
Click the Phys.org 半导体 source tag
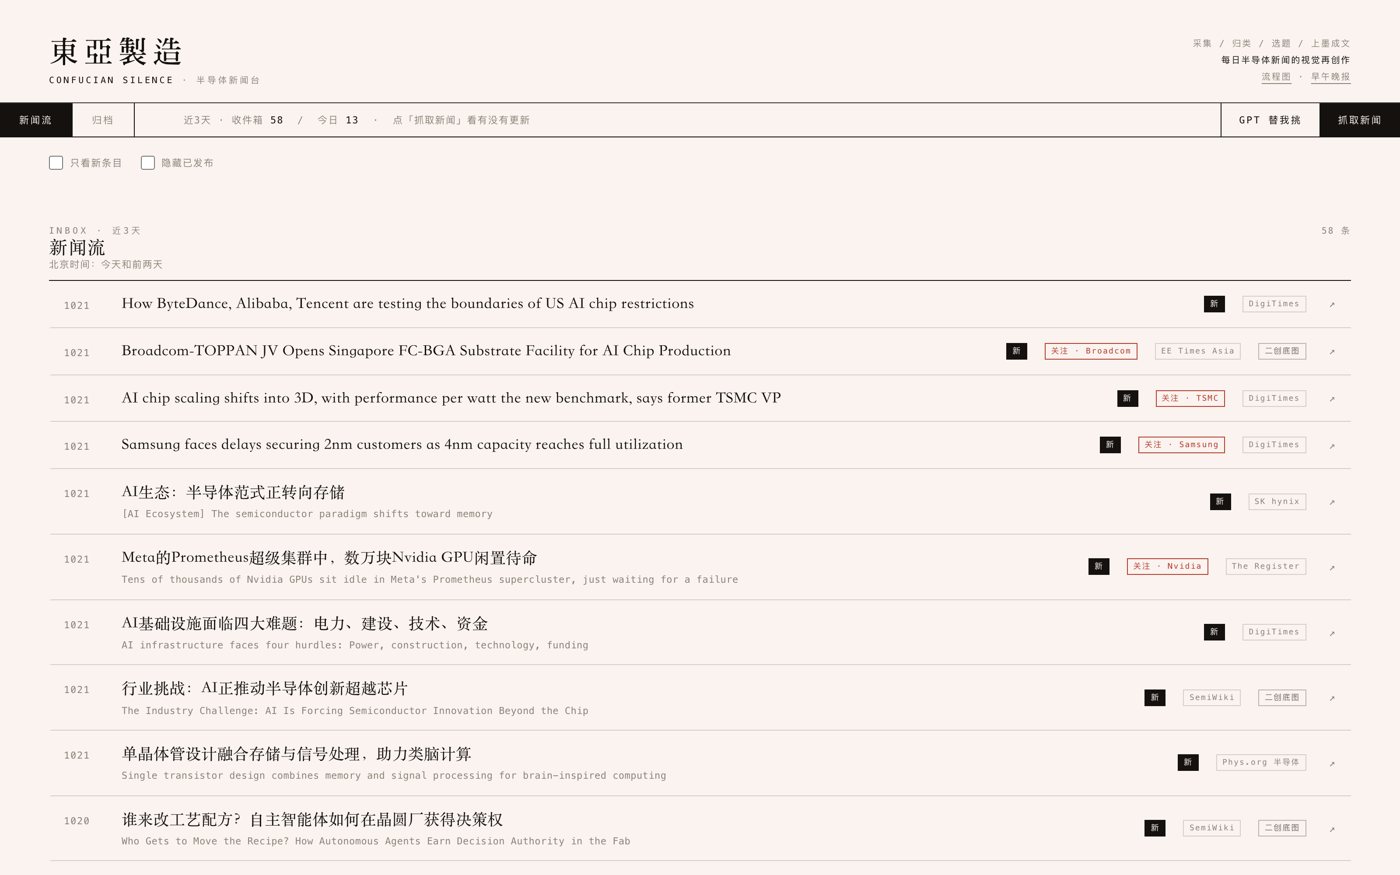[1261, 762]
